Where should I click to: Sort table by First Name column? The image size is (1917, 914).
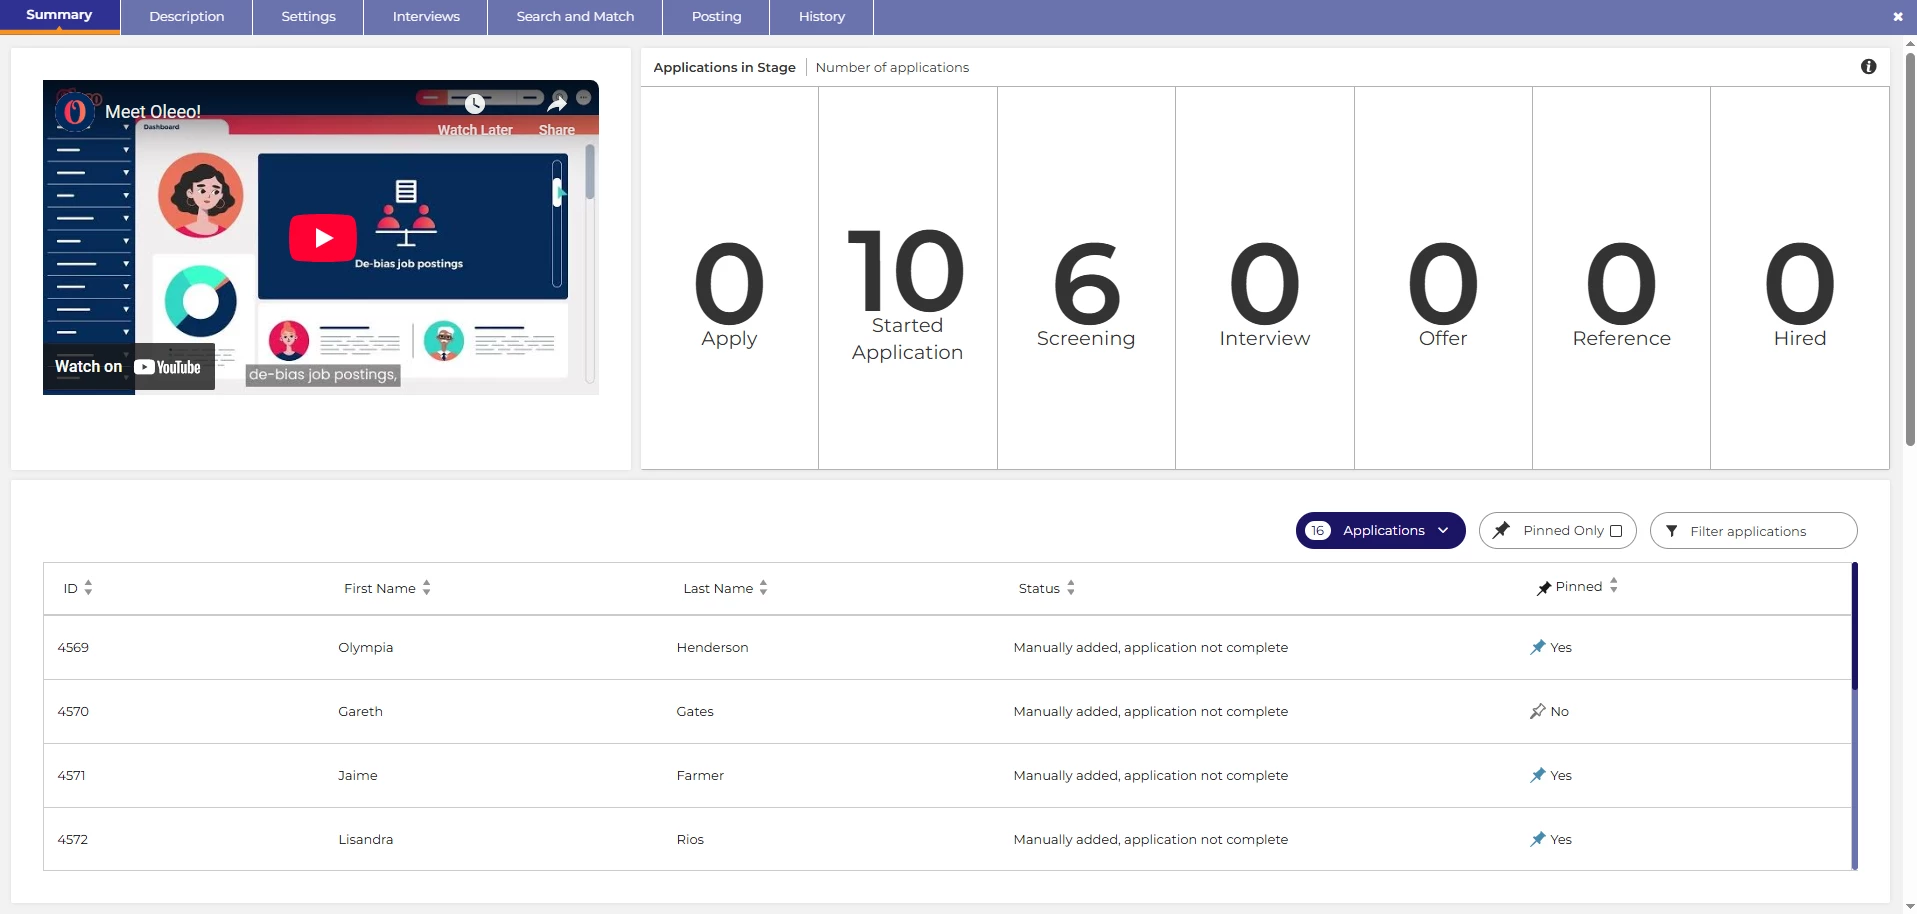click(x=427, y=588)
